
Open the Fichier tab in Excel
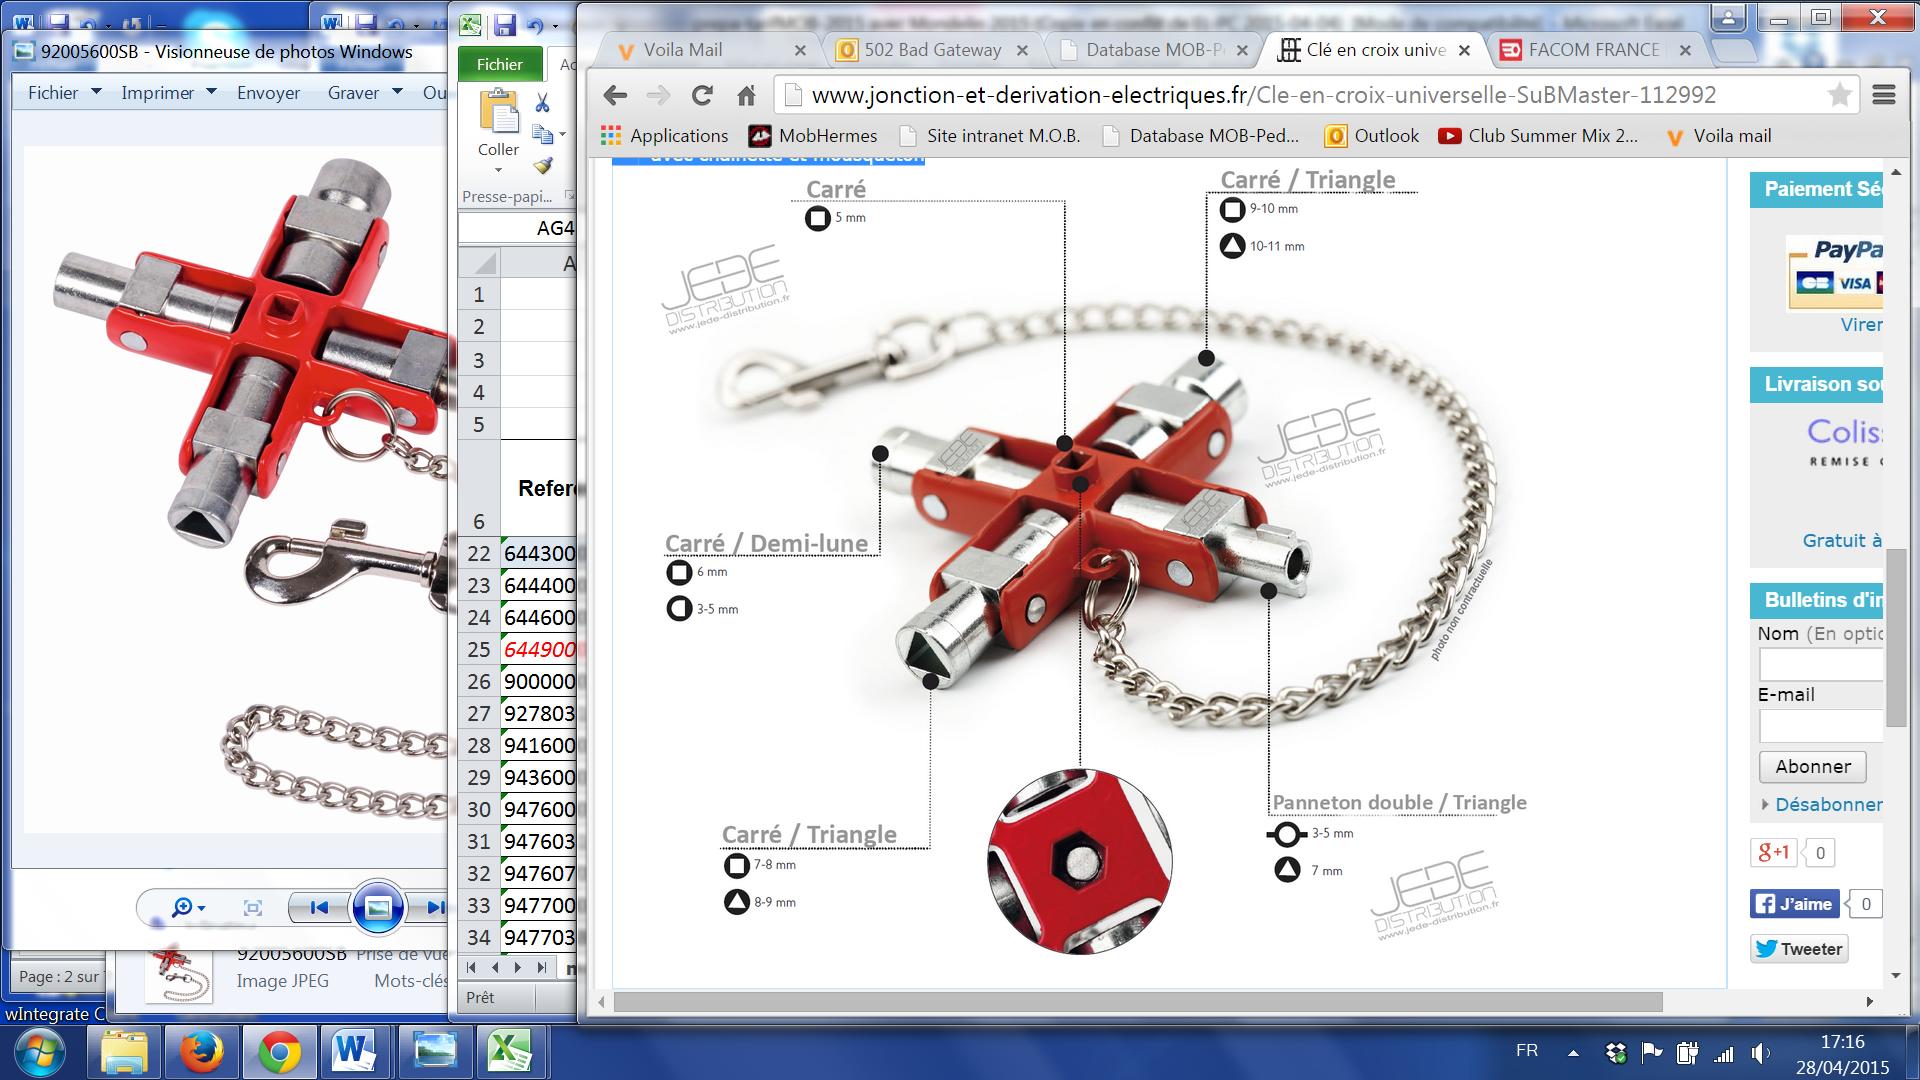point(499,64)
